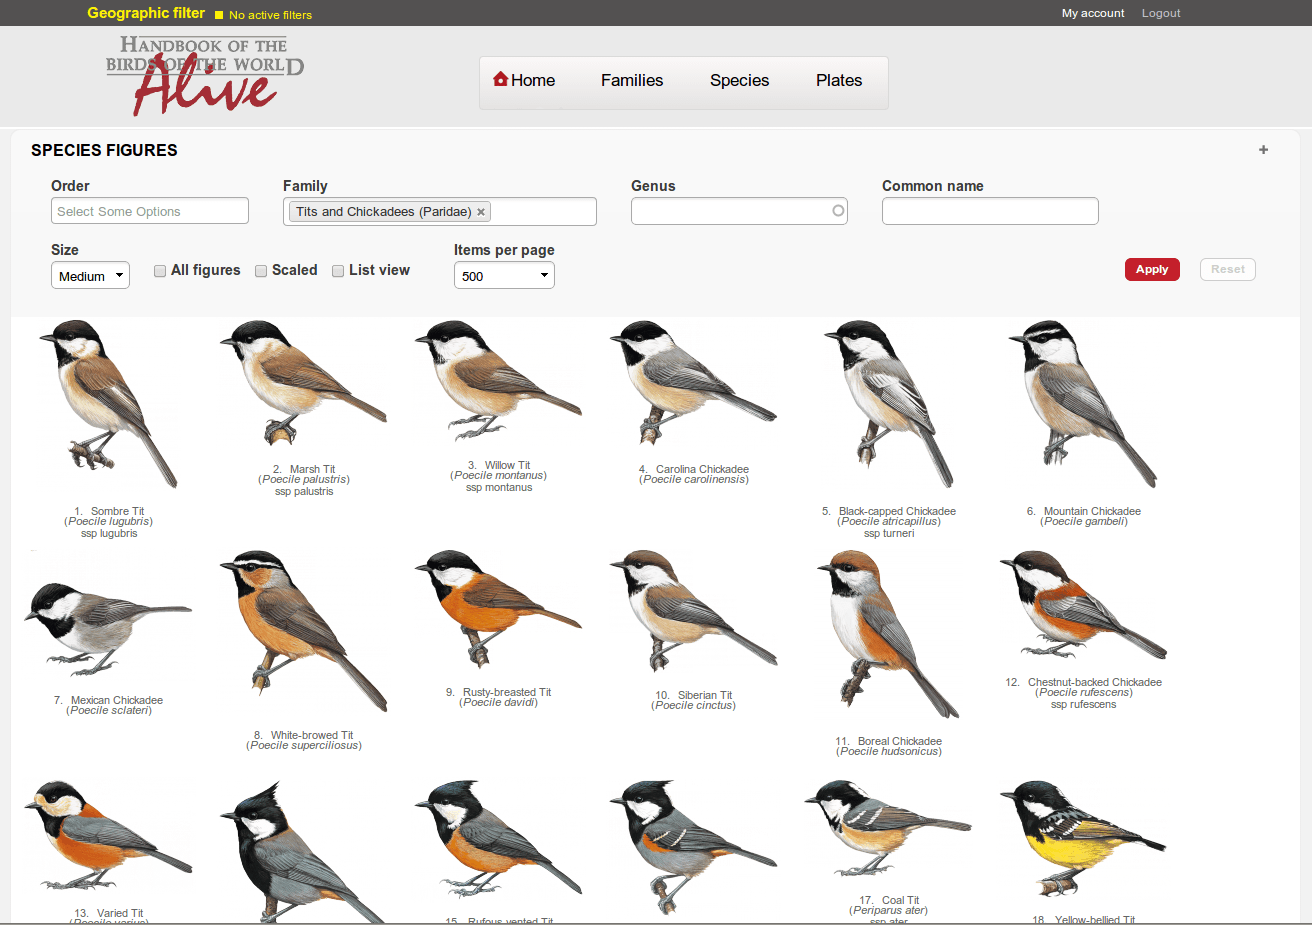Open the Size dropdown set to Medium

[90, 276]
